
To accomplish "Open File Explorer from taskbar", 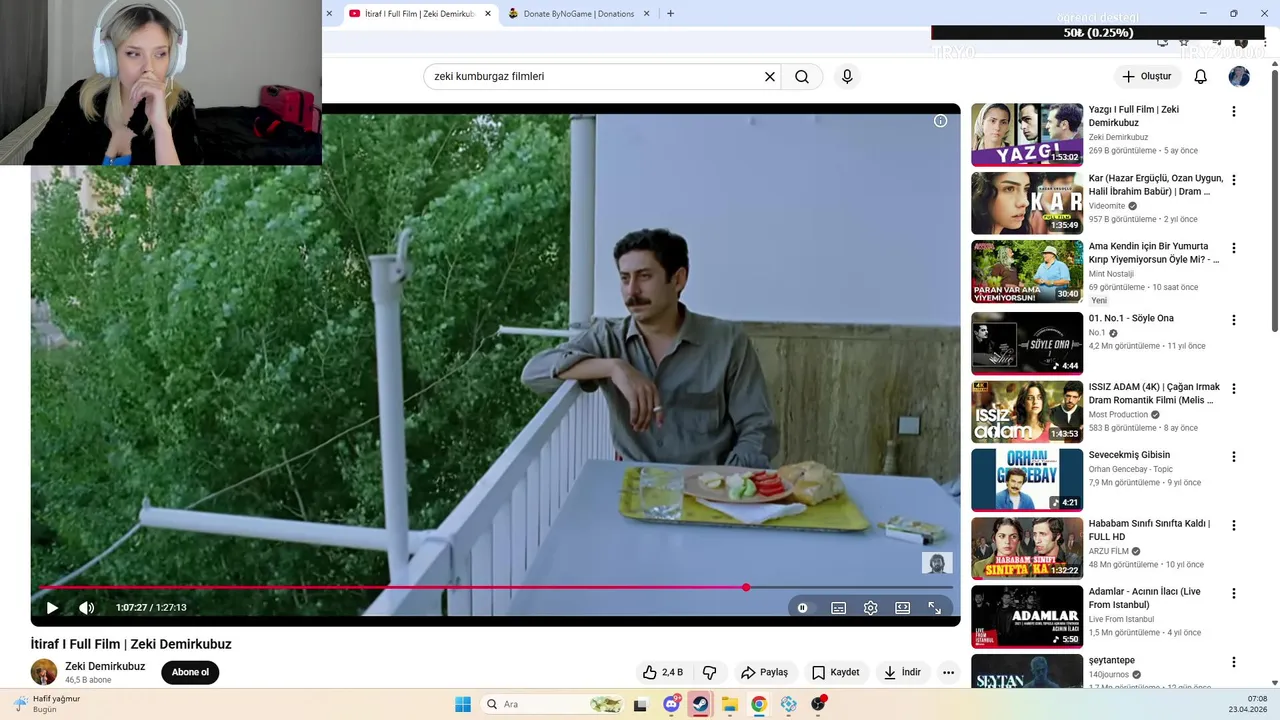I will (730, 704).
